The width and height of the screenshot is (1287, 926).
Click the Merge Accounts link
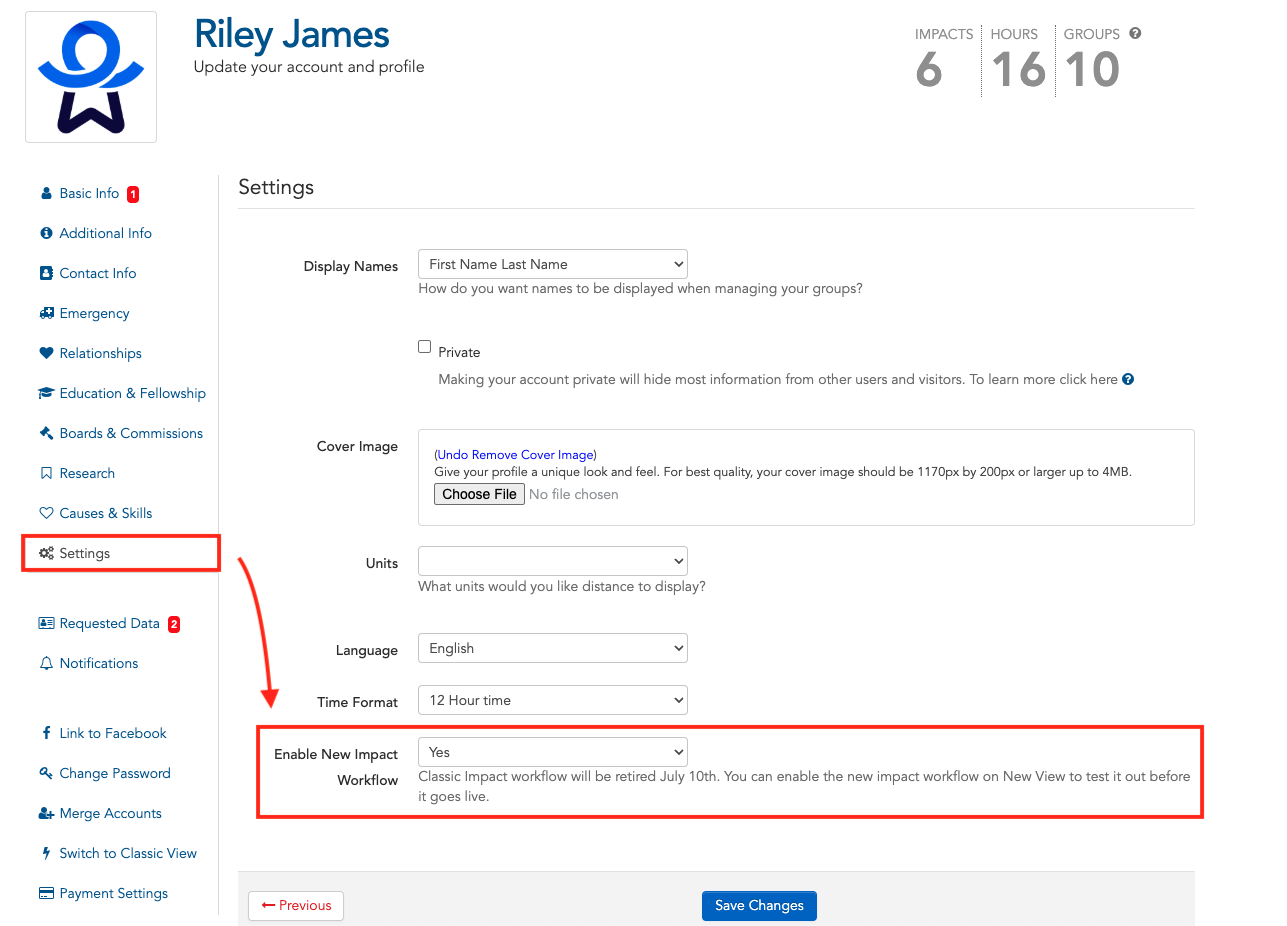tap(111, 813)
